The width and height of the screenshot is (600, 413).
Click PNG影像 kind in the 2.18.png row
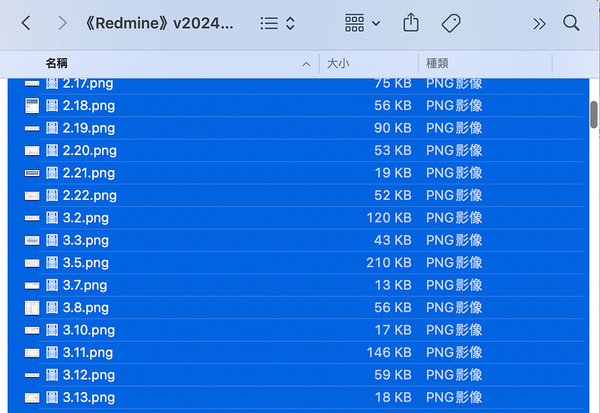[454, 106]
